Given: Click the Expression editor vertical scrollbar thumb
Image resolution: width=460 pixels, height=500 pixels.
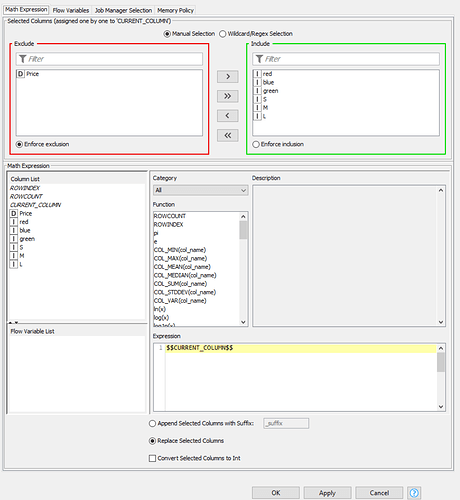Looking at the screenshot, I should click(x=441, y=362).
